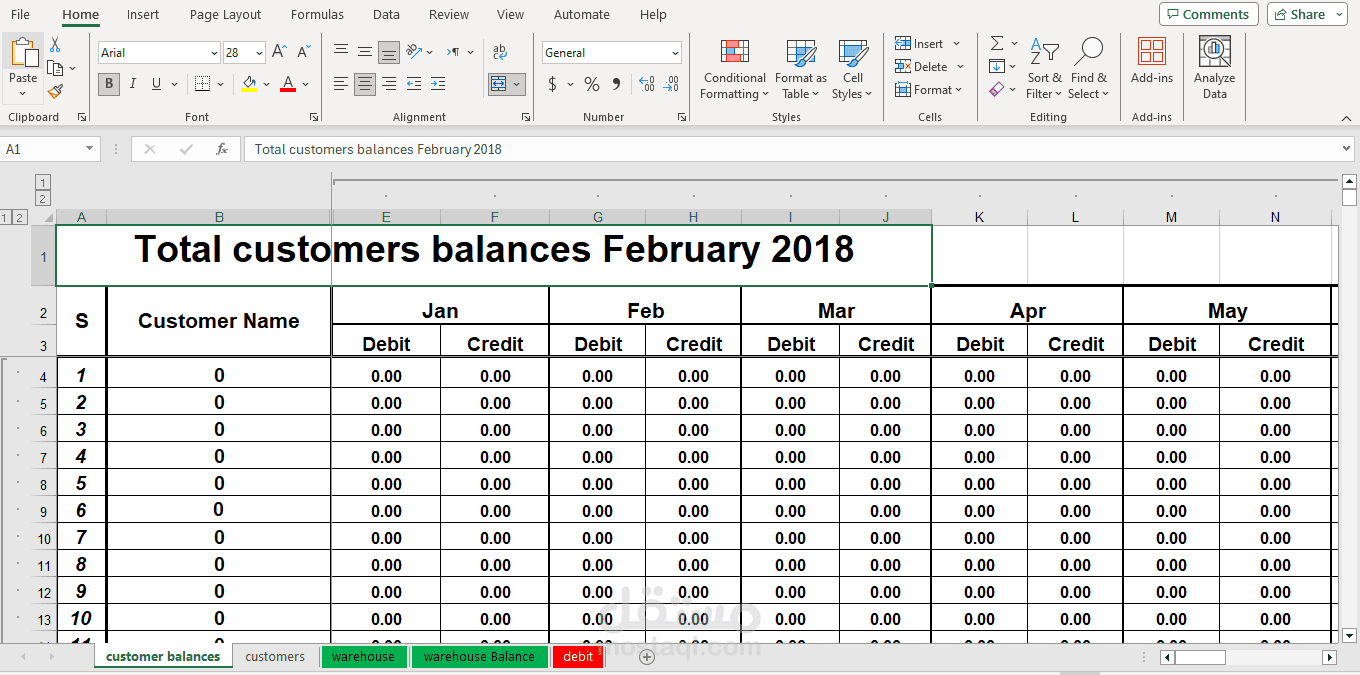Open the Sort & Filter tool
Screen dimensions: 1360x675
(x=1044, y=68)
